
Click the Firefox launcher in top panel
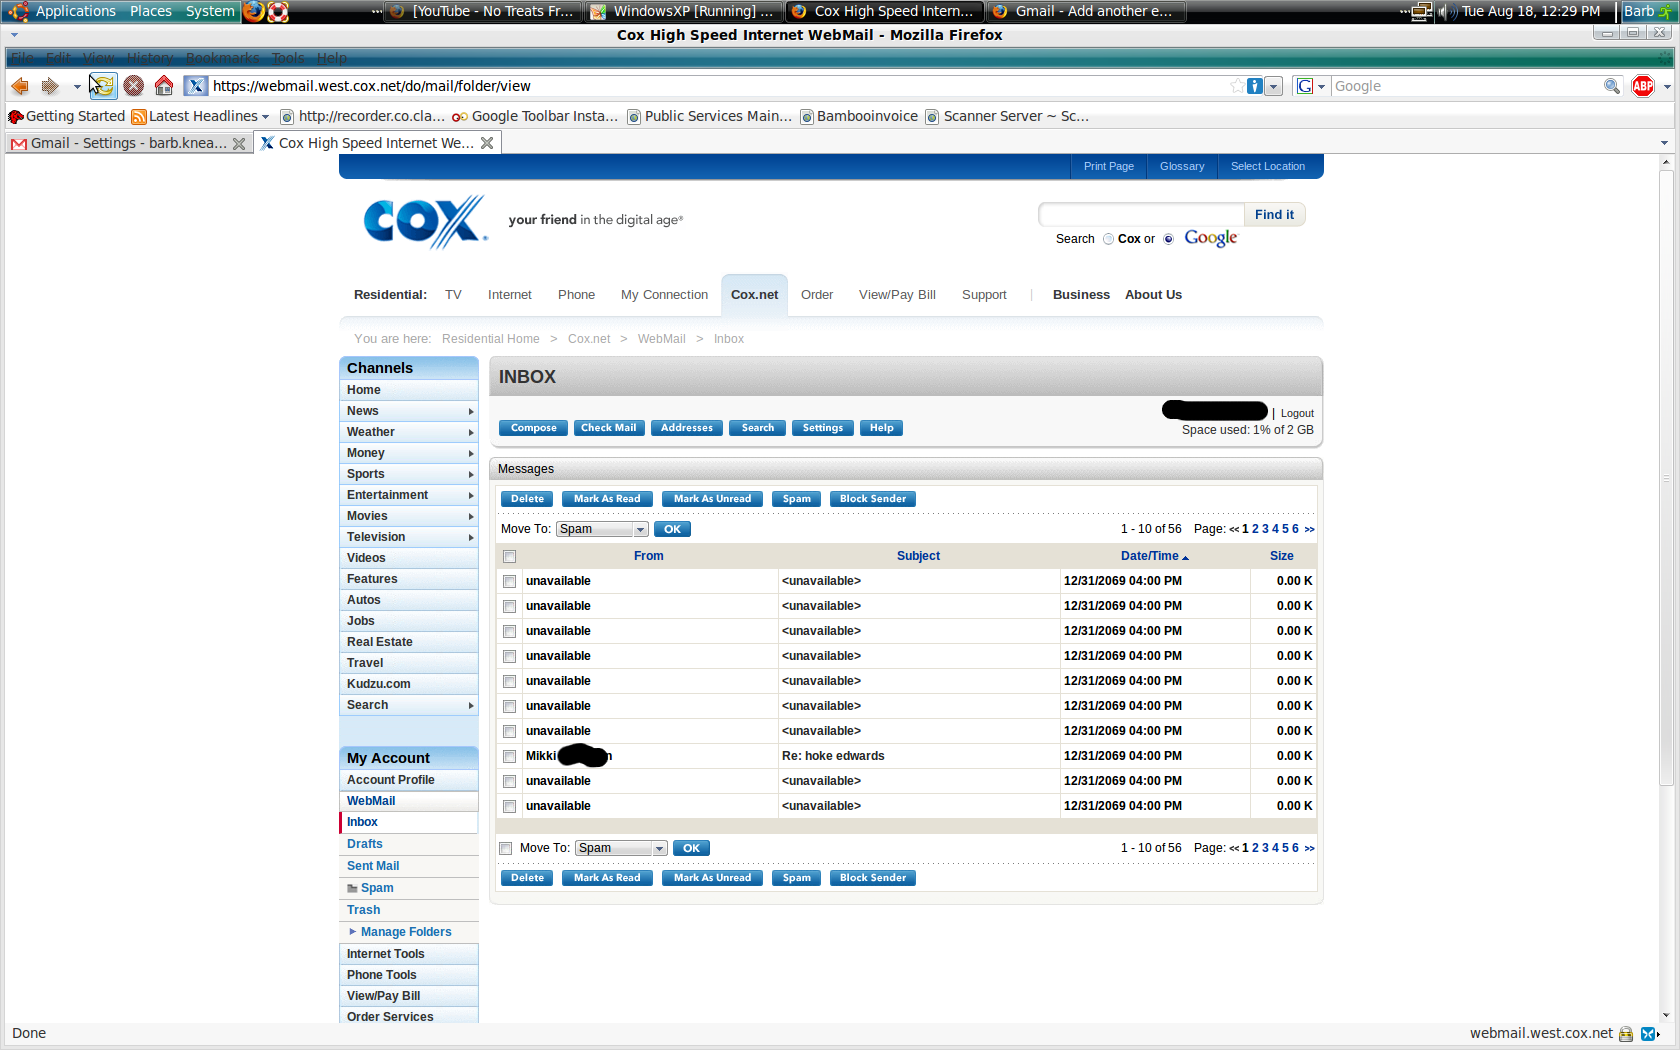pos(254,11)
